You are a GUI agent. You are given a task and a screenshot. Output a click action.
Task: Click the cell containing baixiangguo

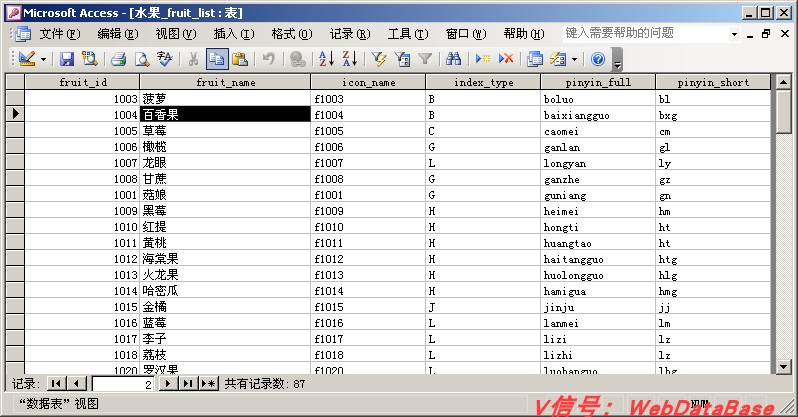[598, 115]
